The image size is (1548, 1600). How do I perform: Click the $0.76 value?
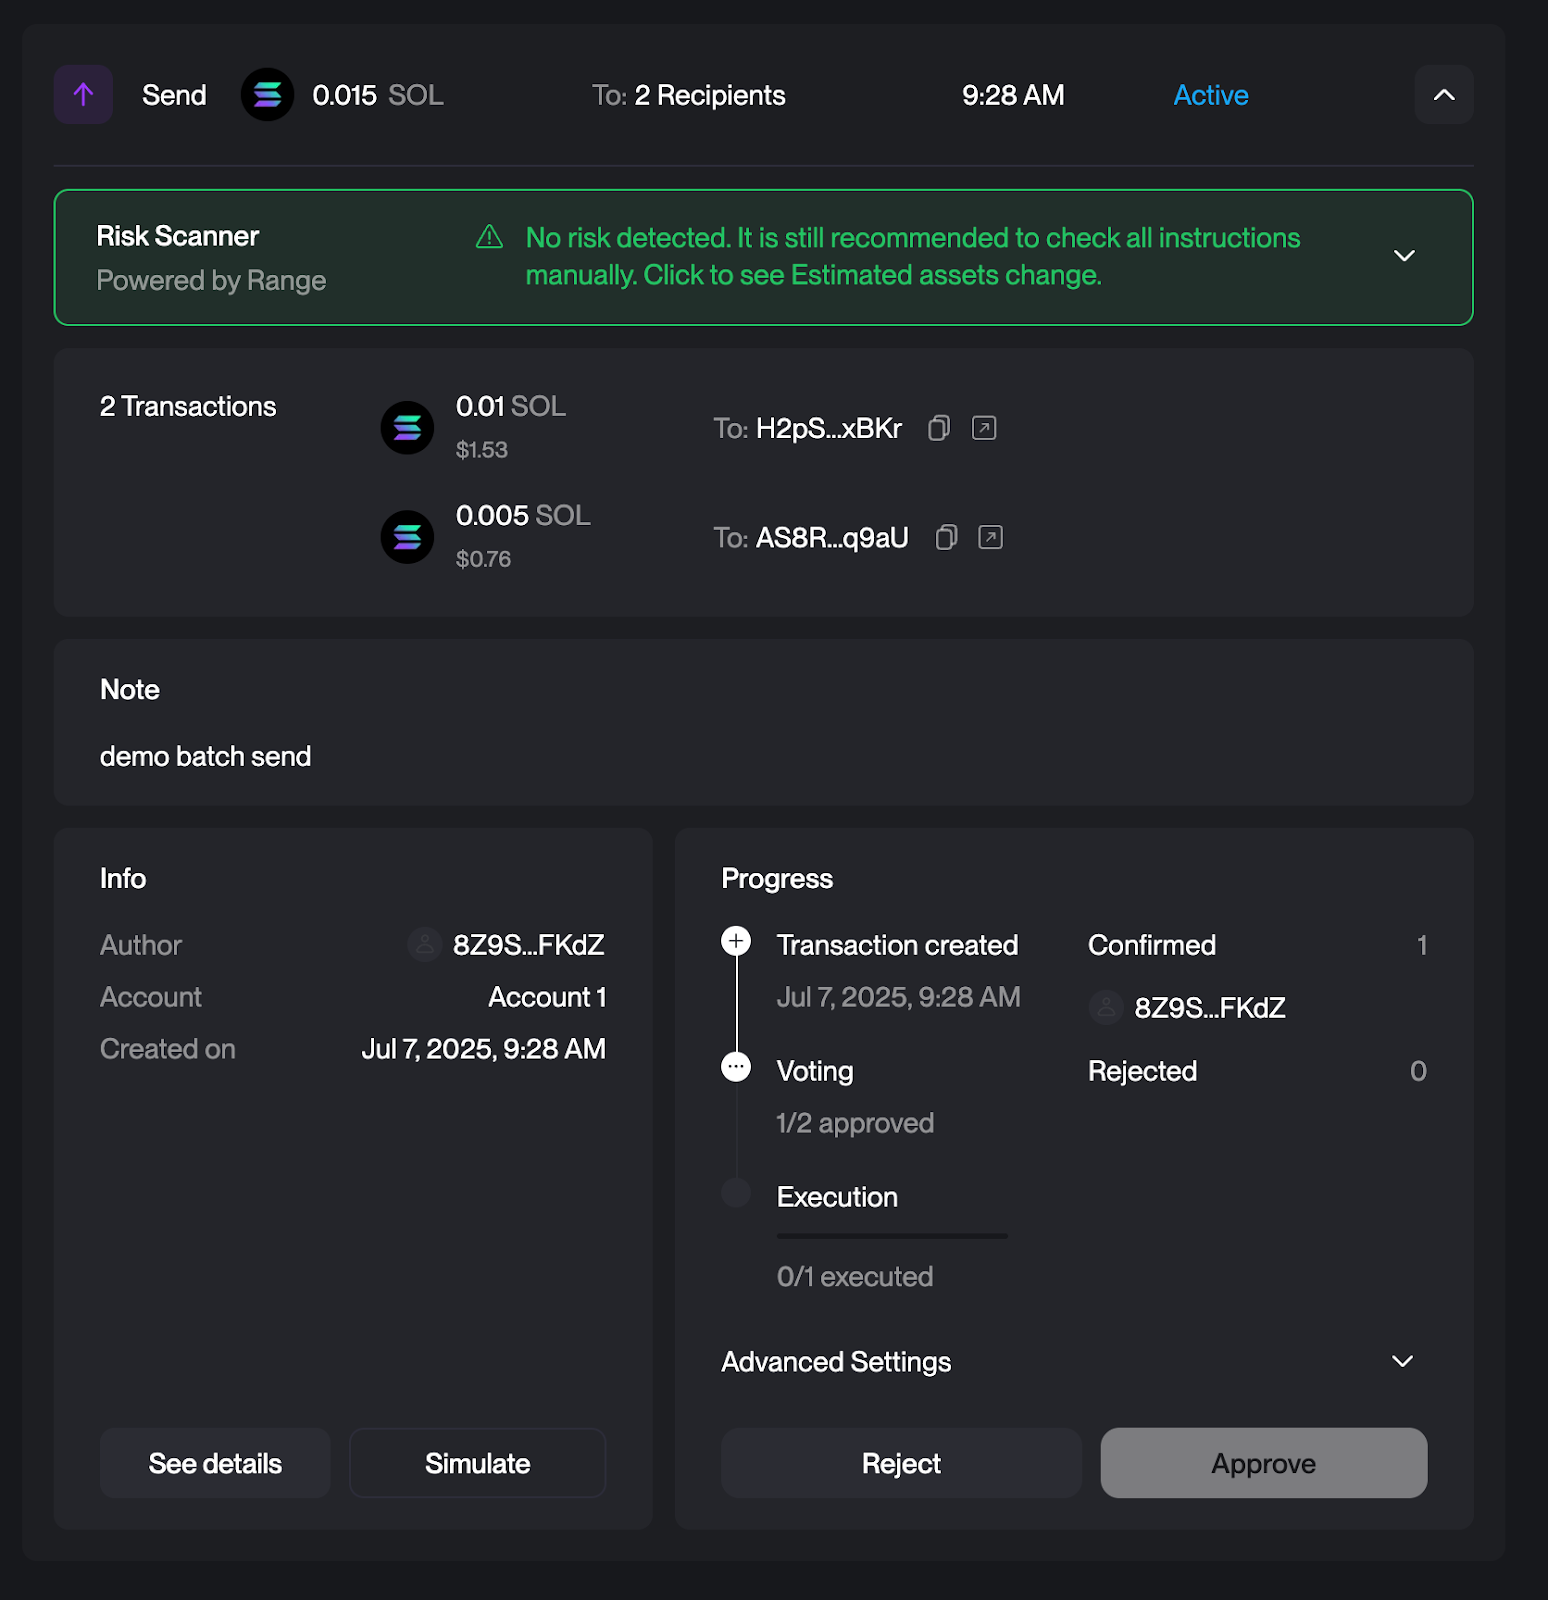(483, 559)
